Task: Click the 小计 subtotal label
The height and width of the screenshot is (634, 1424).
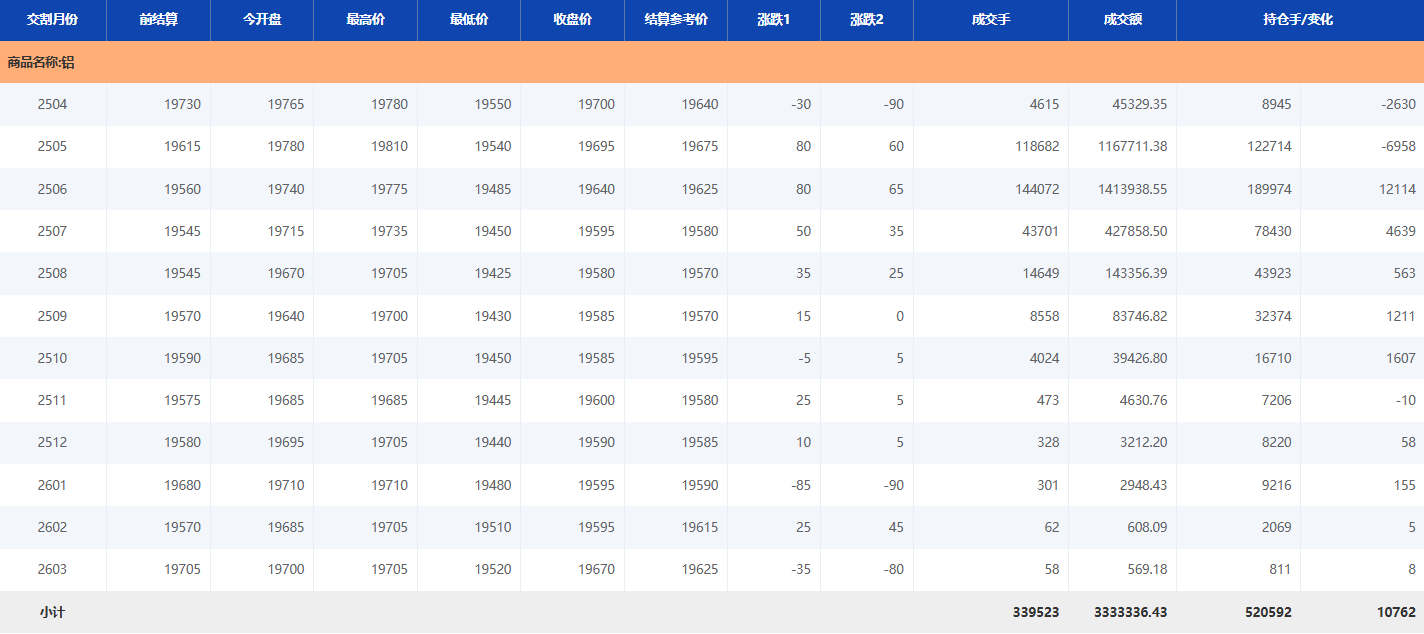Action: pos(52,612)
